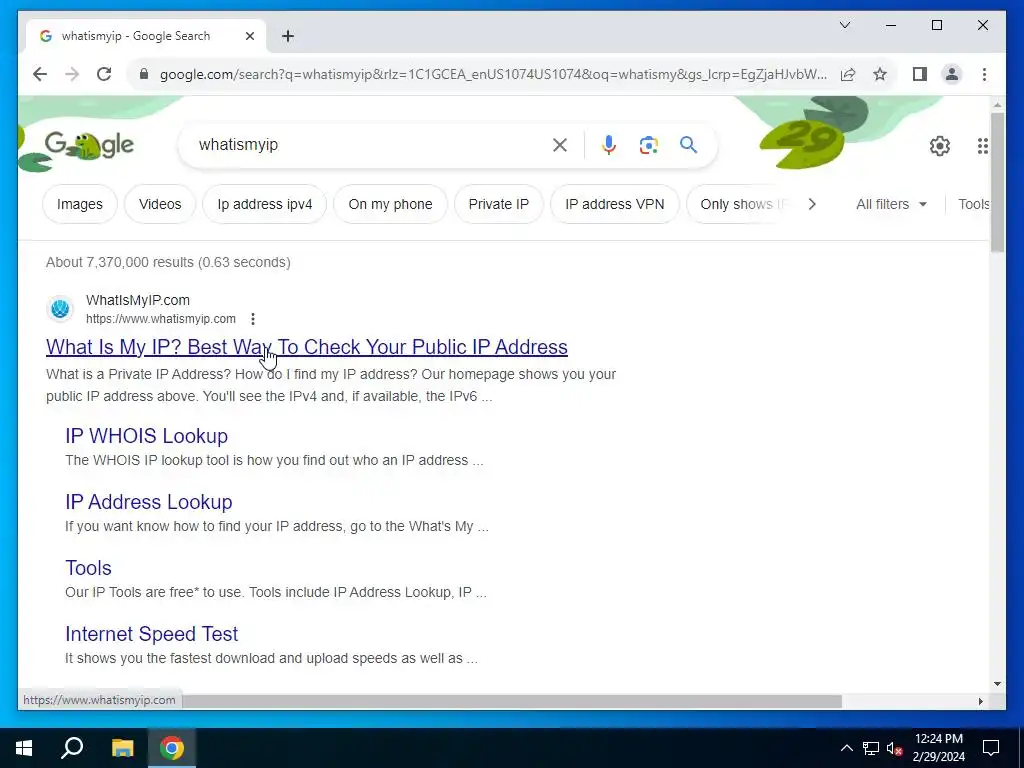
Task: Open What Is My IP? Best Way result link
Action: click(x=306, y=347)
